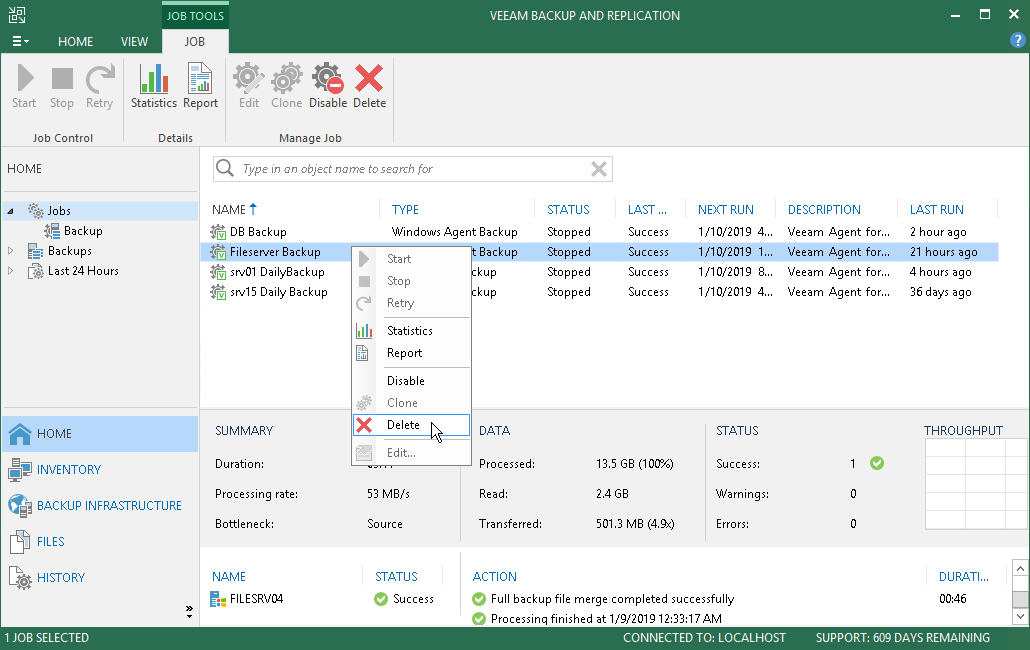Screen dimensions: 1030x650
Task: Choose Statistics in the context menu
Action: point(412,330)
